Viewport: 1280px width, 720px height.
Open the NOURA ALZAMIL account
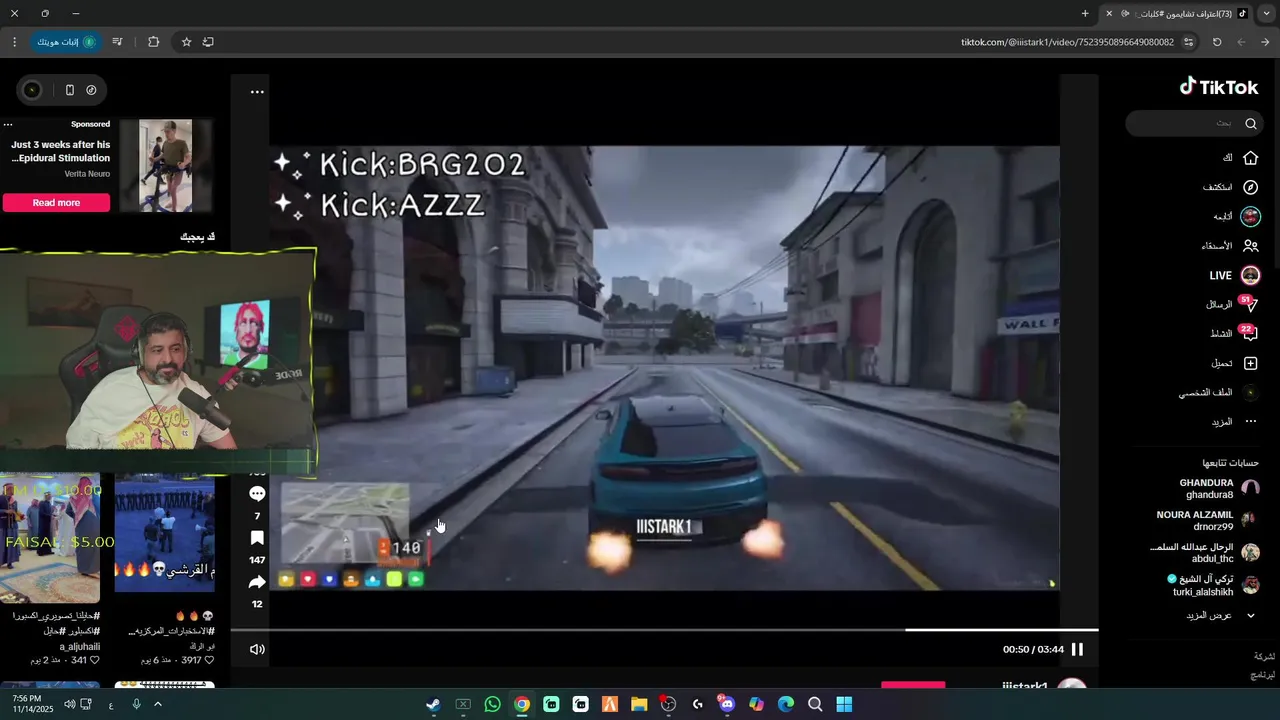1208,520
